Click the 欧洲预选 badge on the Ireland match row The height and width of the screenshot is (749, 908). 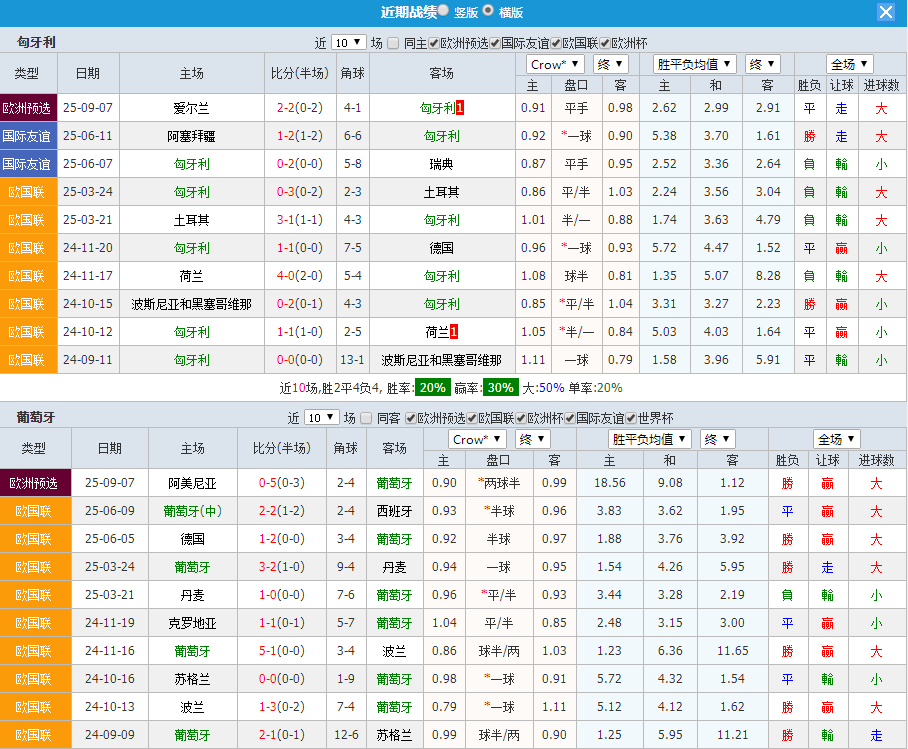click(x=29, y=108)
